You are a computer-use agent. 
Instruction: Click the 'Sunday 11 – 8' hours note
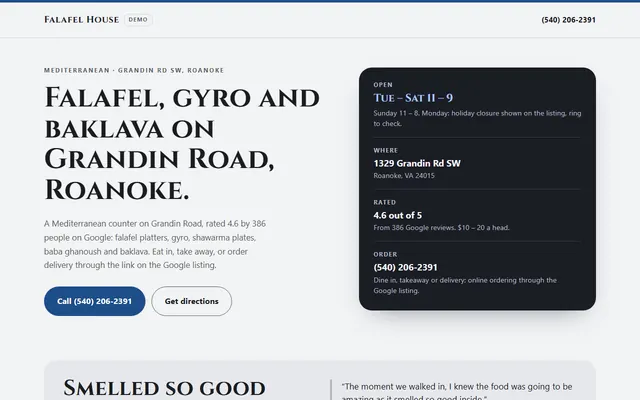[477, 118]
